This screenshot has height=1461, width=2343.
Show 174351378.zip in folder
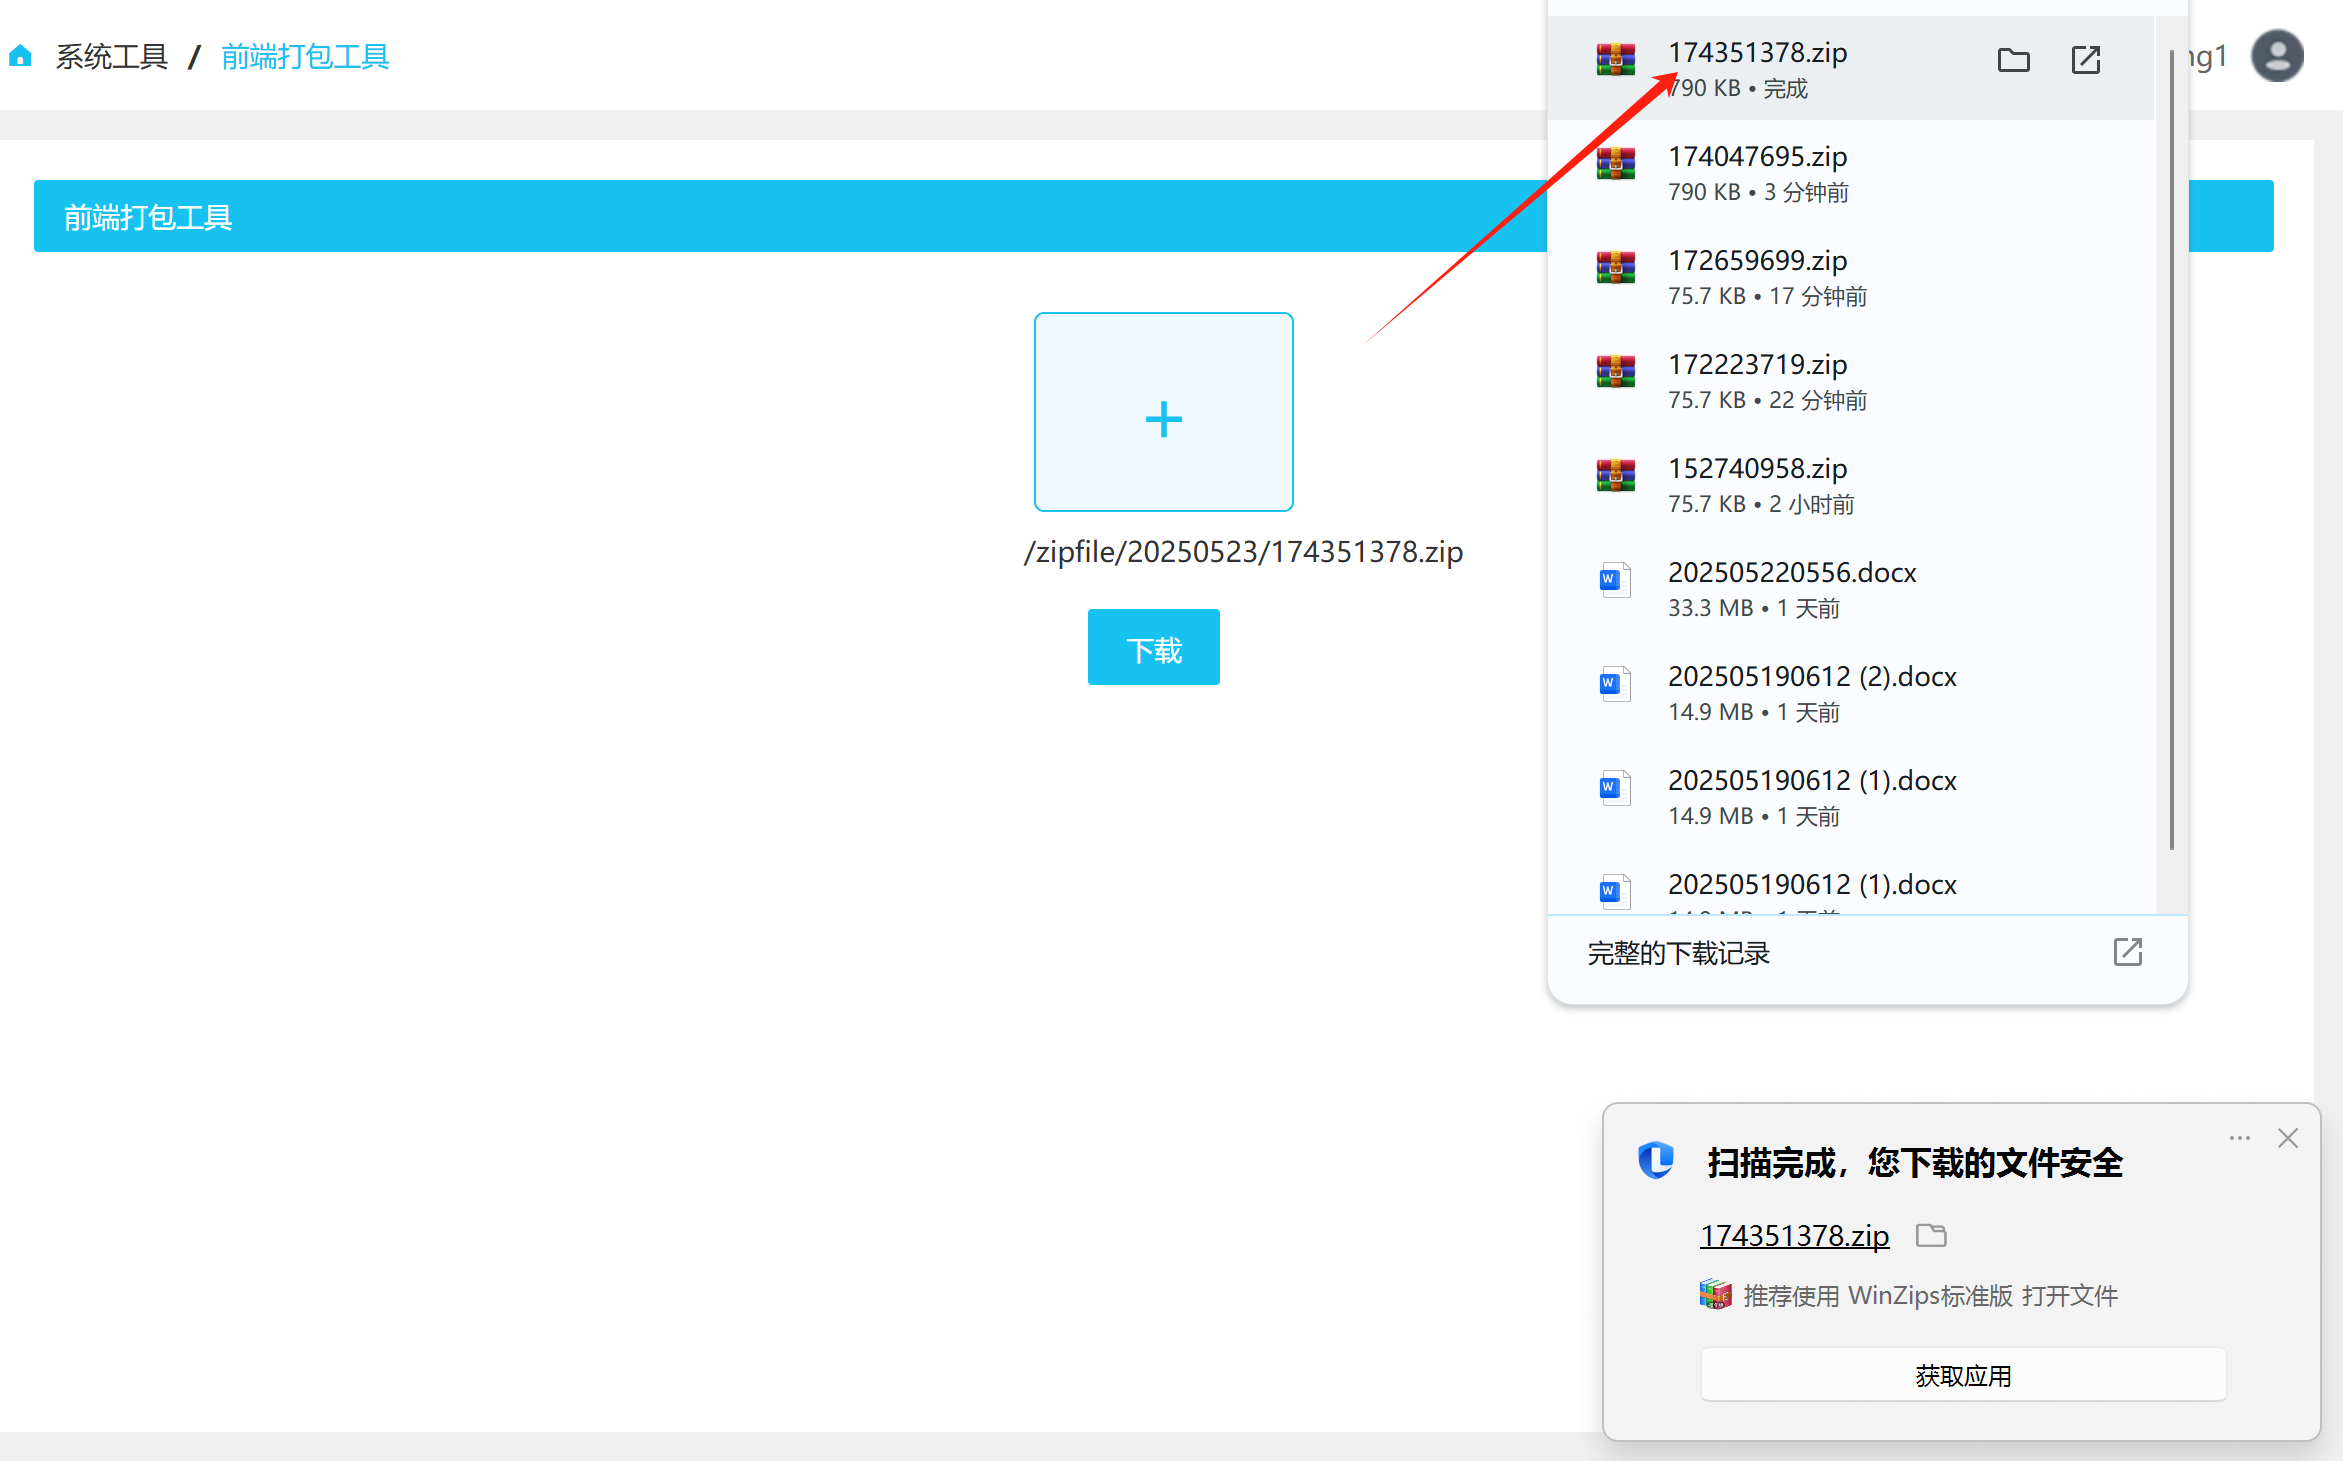coord(2013,61)
